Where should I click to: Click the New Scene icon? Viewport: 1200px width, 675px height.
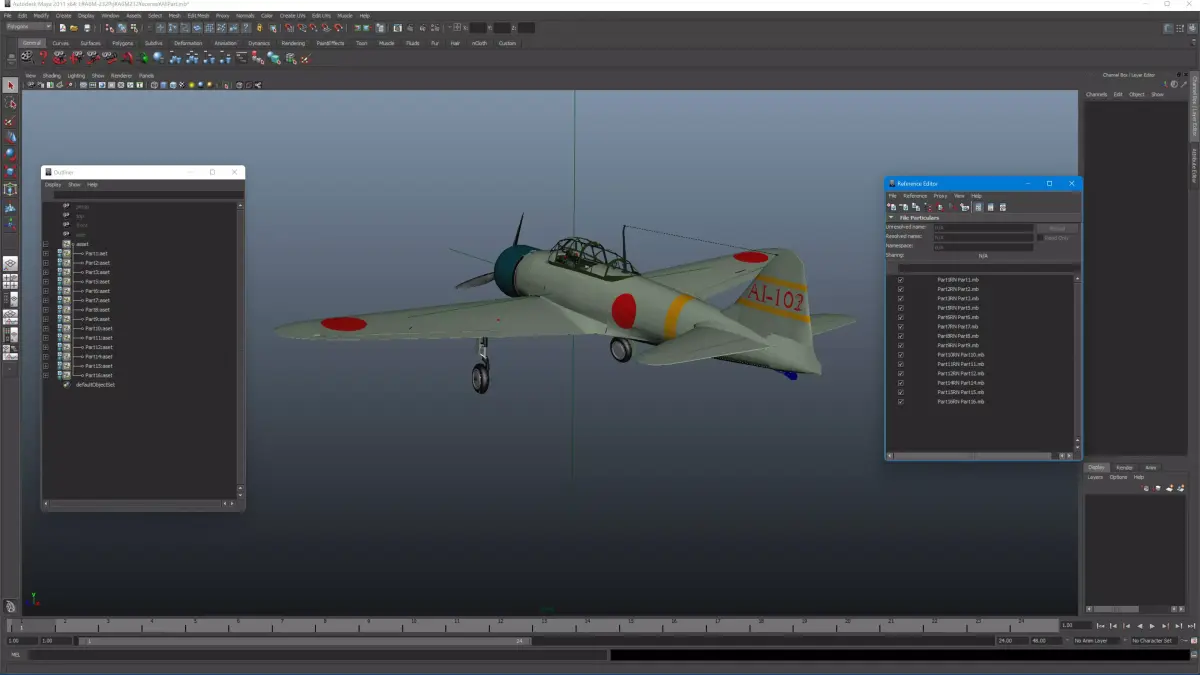coord(62,28)
